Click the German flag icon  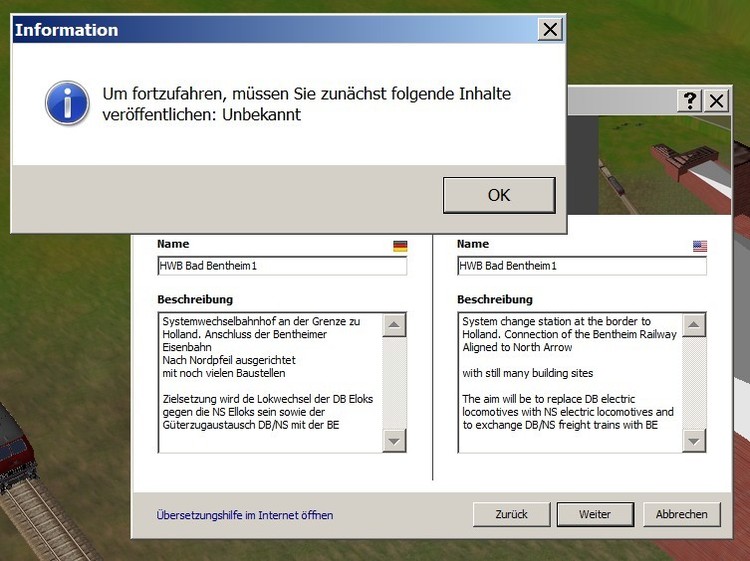pos(400,246)
